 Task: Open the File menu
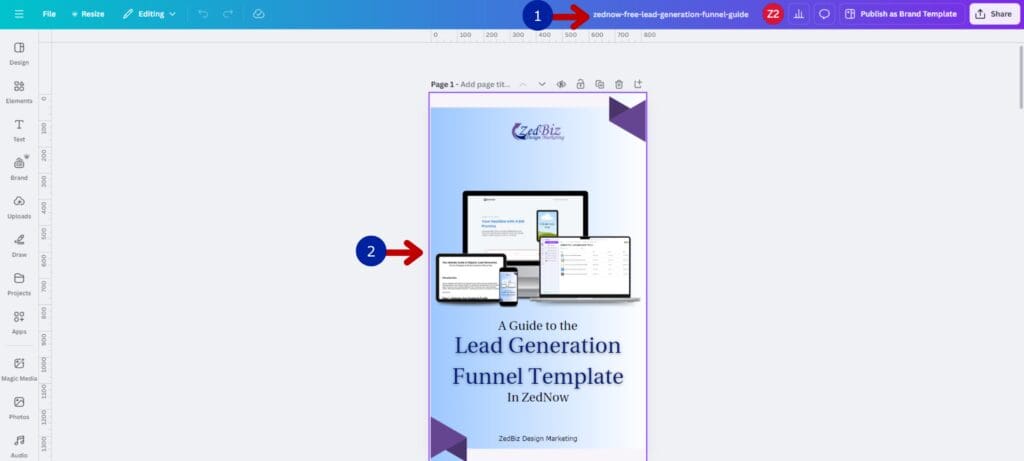pyautogui.click(x=49, y=14)
